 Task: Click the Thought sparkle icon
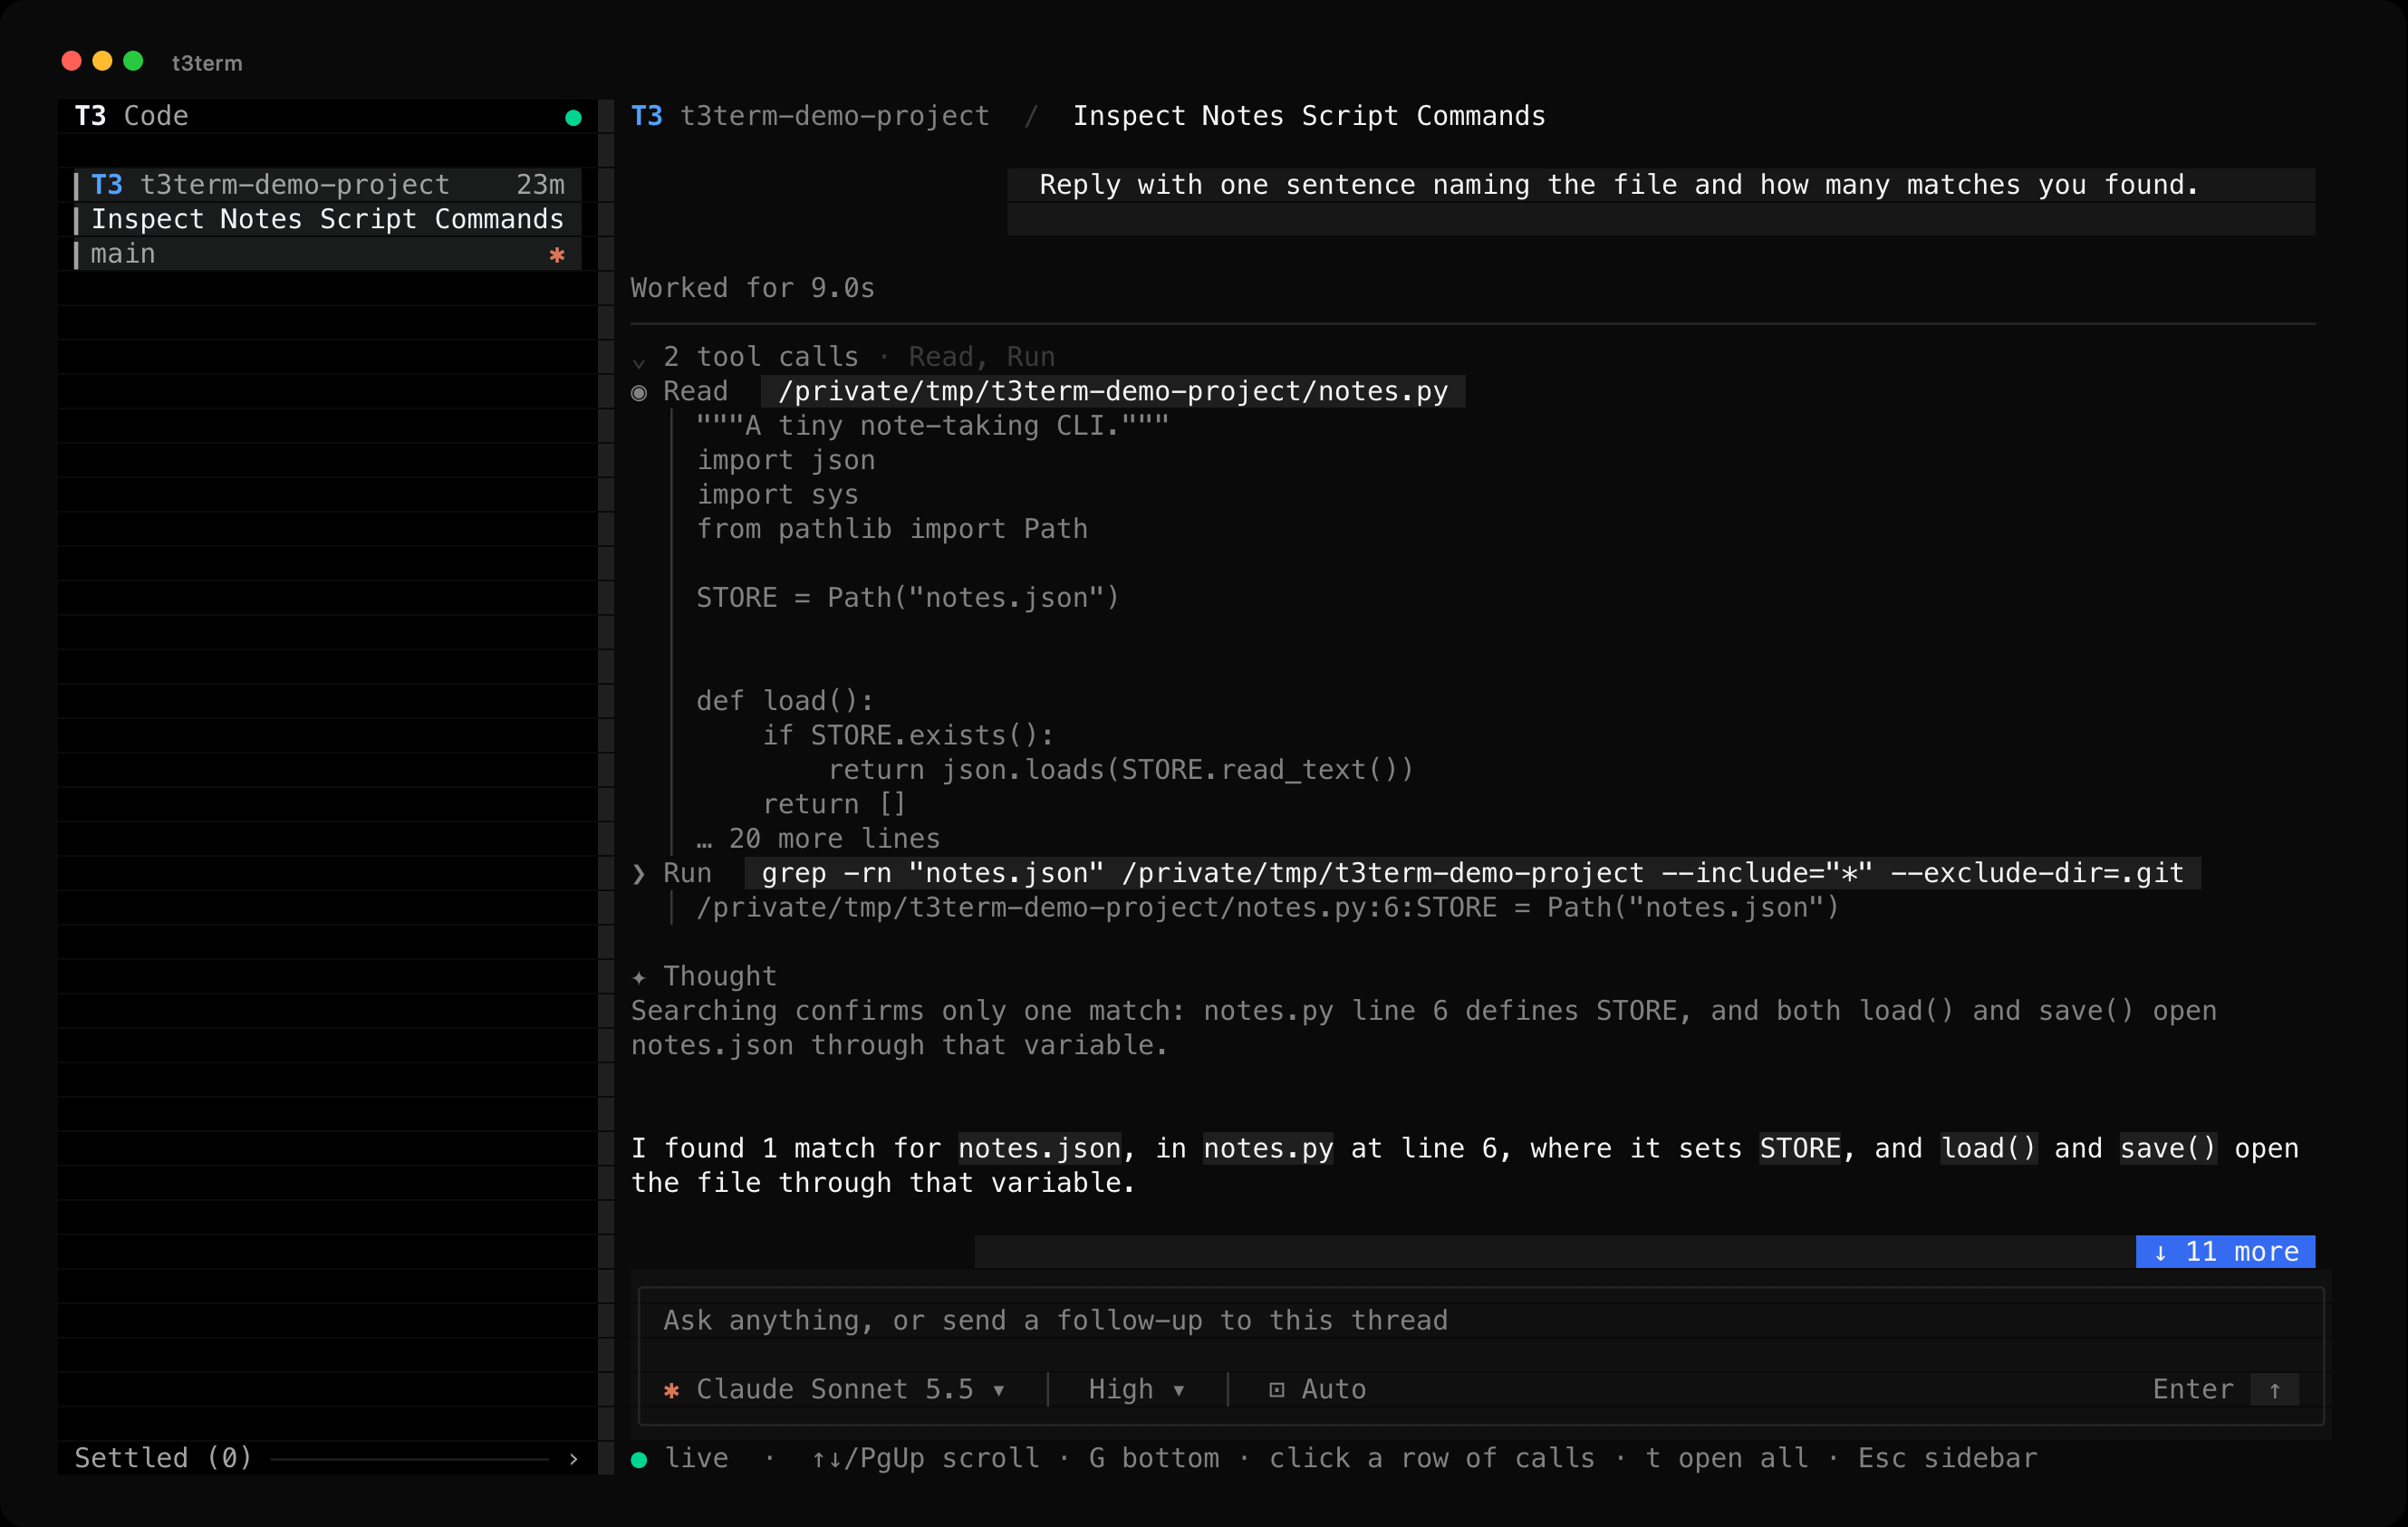[639, 977]
